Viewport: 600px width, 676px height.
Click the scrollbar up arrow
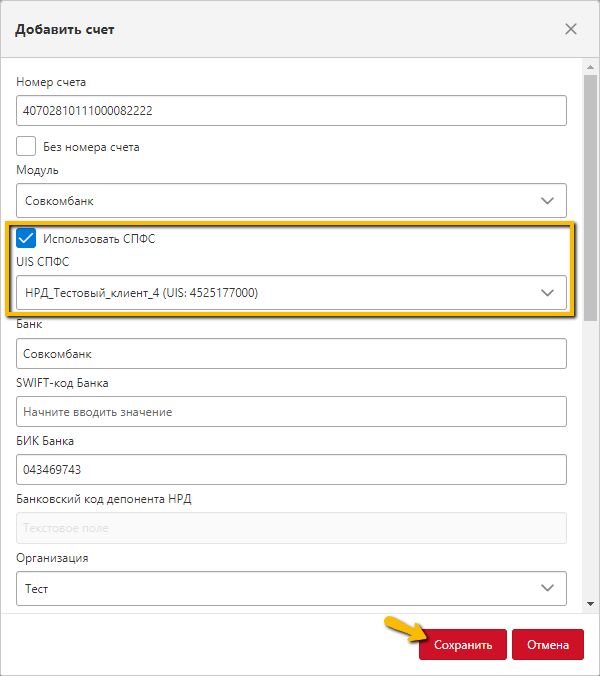591,67
